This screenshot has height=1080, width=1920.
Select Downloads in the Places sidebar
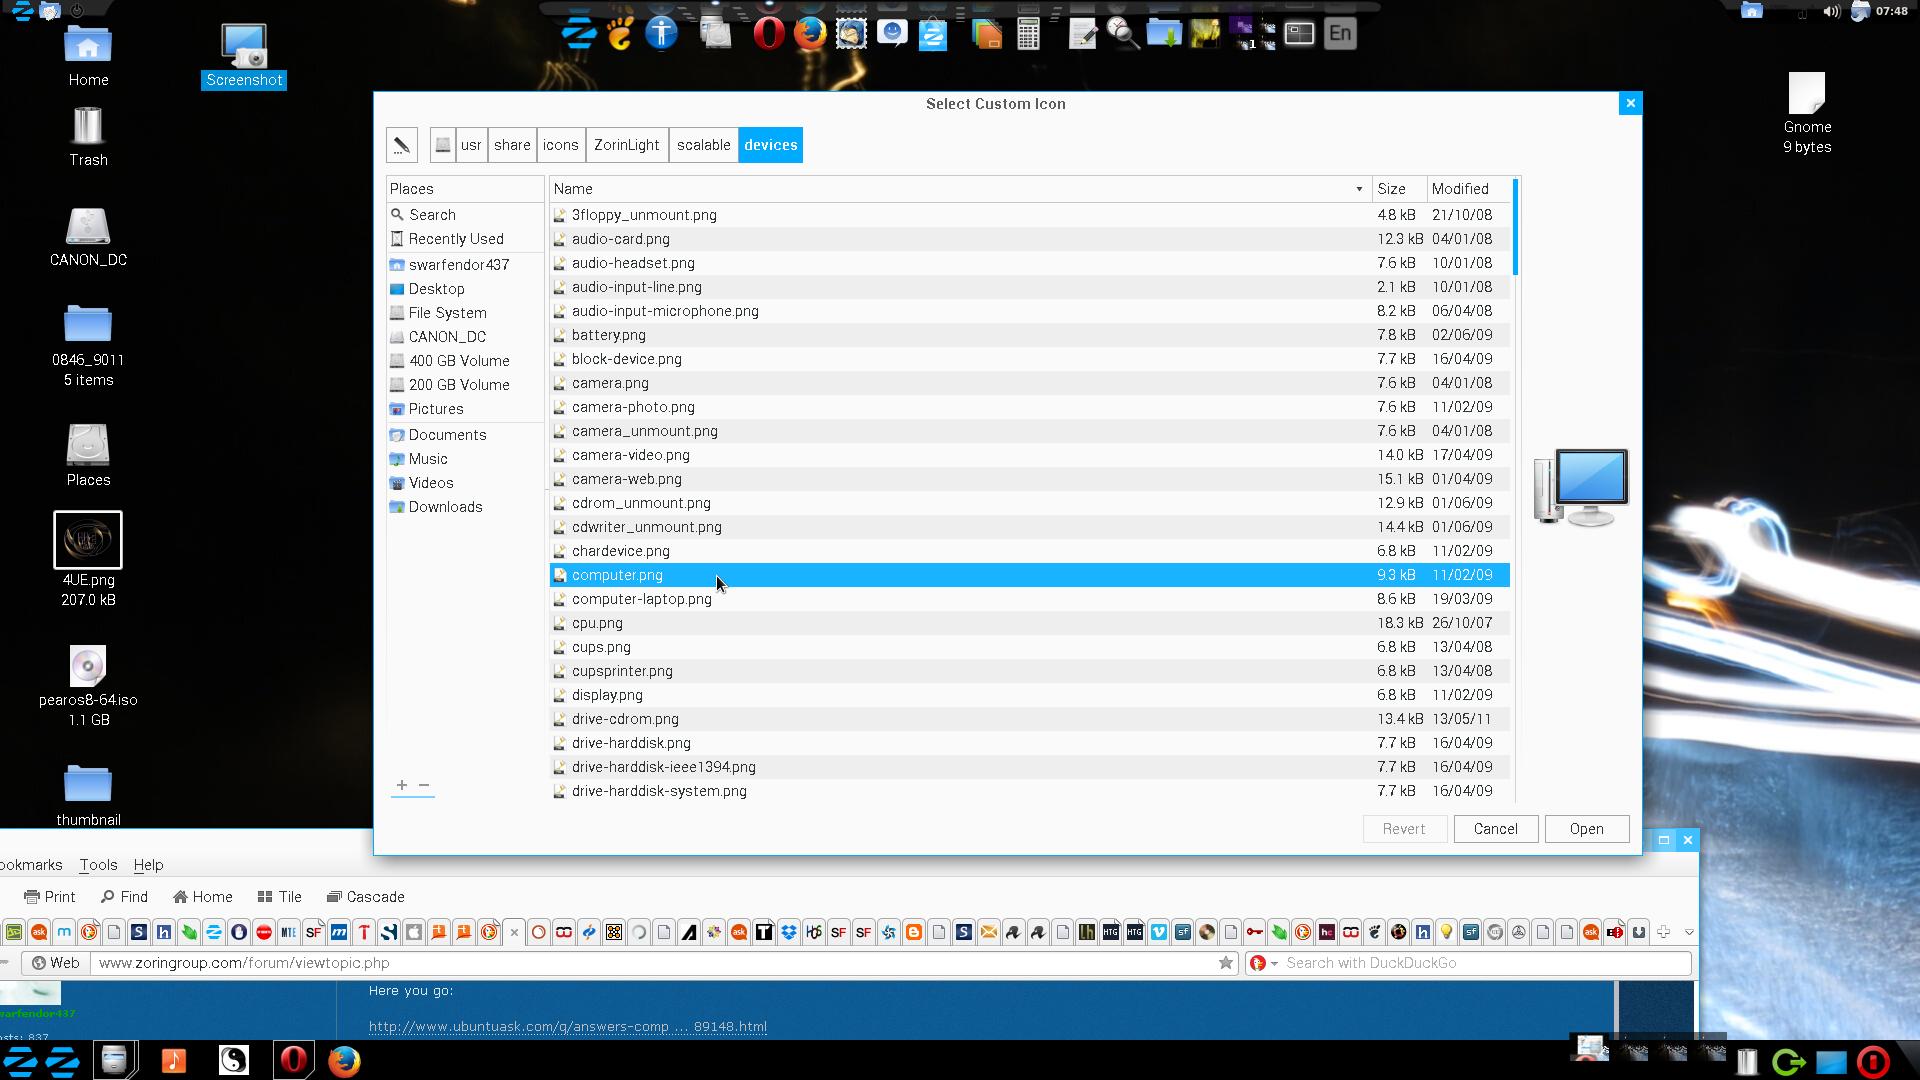point(445,507)
